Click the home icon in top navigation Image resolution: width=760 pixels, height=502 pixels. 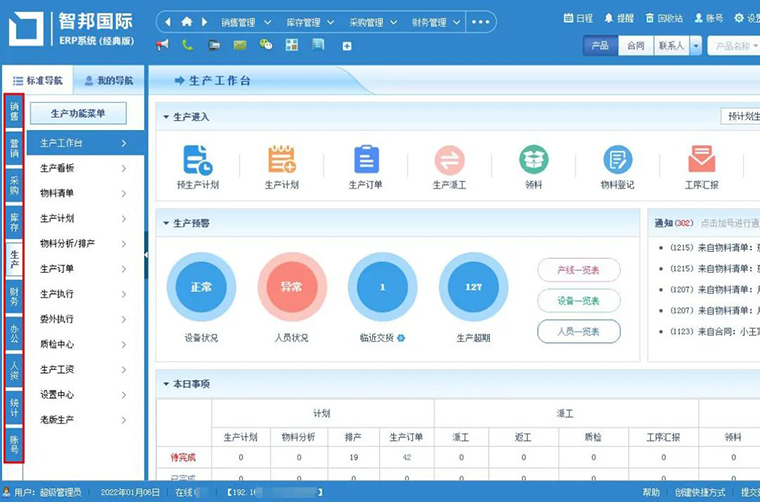[x=187, y=22]
